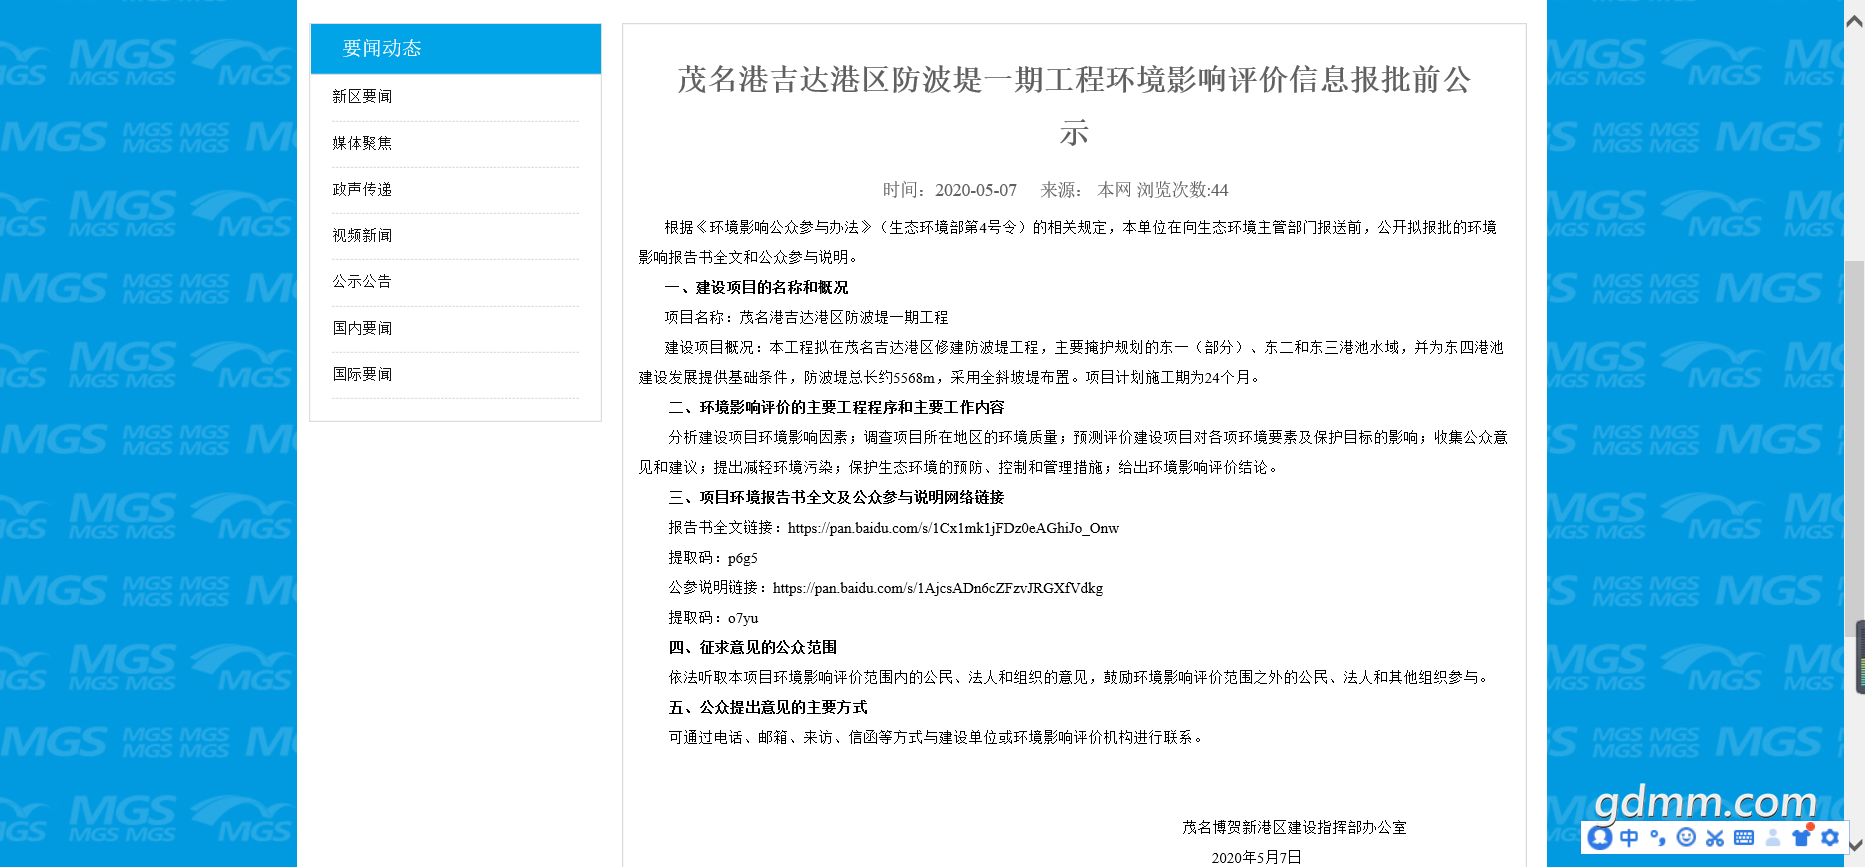Open the 视频新闻 sidebar item
Screen dimensions: 1865x867
click(x=362, y=235)
